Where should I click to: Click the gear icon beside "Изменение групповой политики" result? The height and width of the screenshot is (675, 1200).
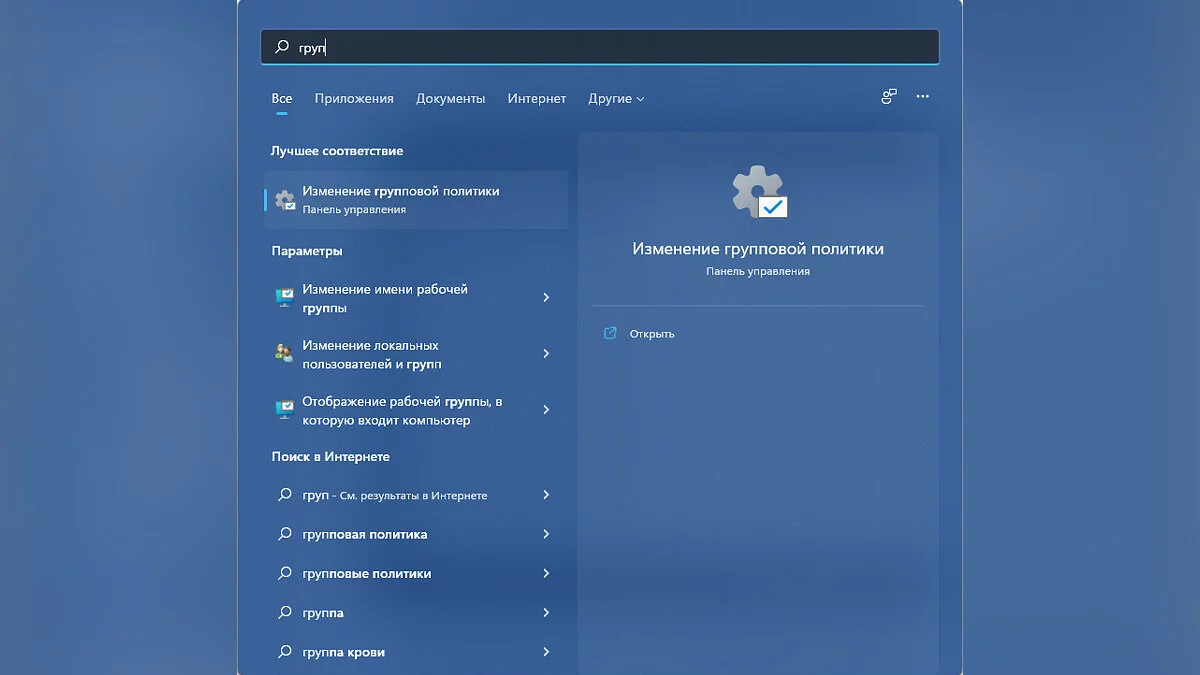click(x=285, y=200)
